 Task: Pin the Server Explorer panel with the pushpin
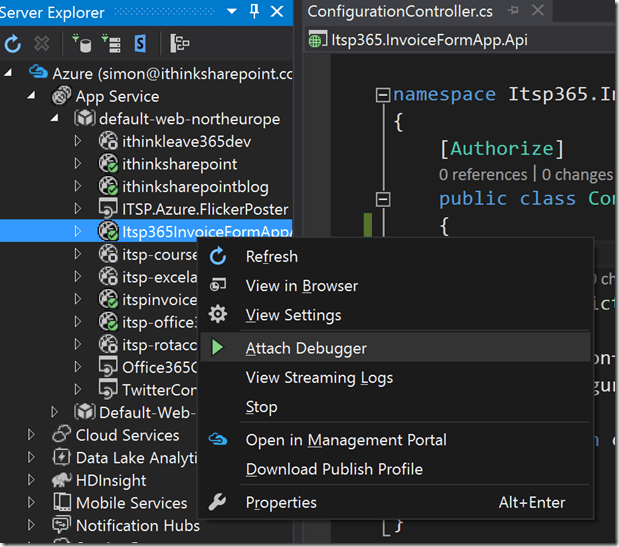coord(254,11)
